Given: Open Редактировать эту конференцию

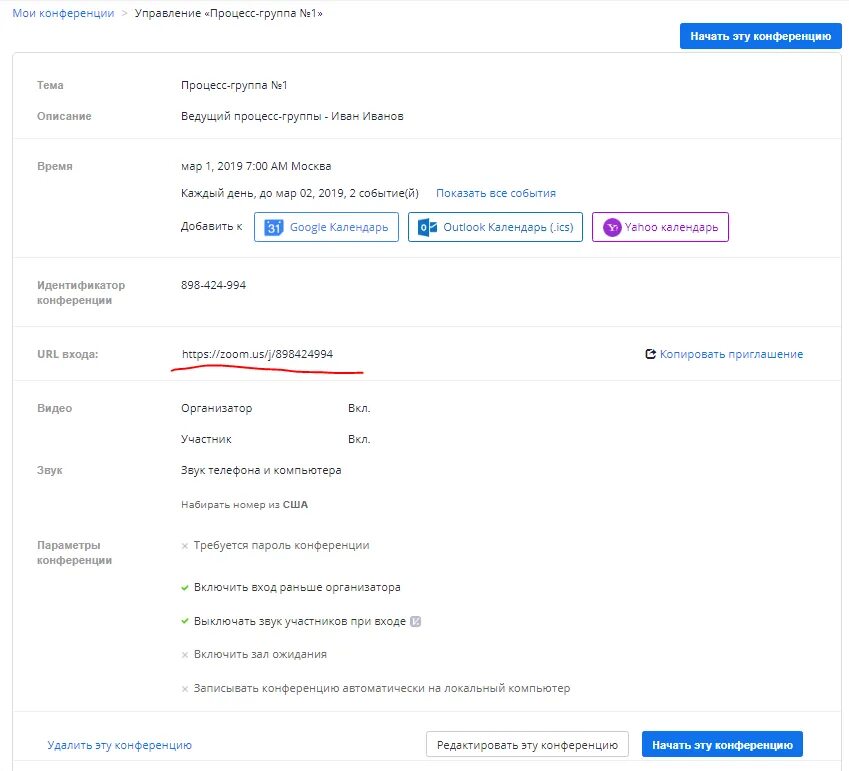Looking at the screenshot, I should [x=527, y=744].
